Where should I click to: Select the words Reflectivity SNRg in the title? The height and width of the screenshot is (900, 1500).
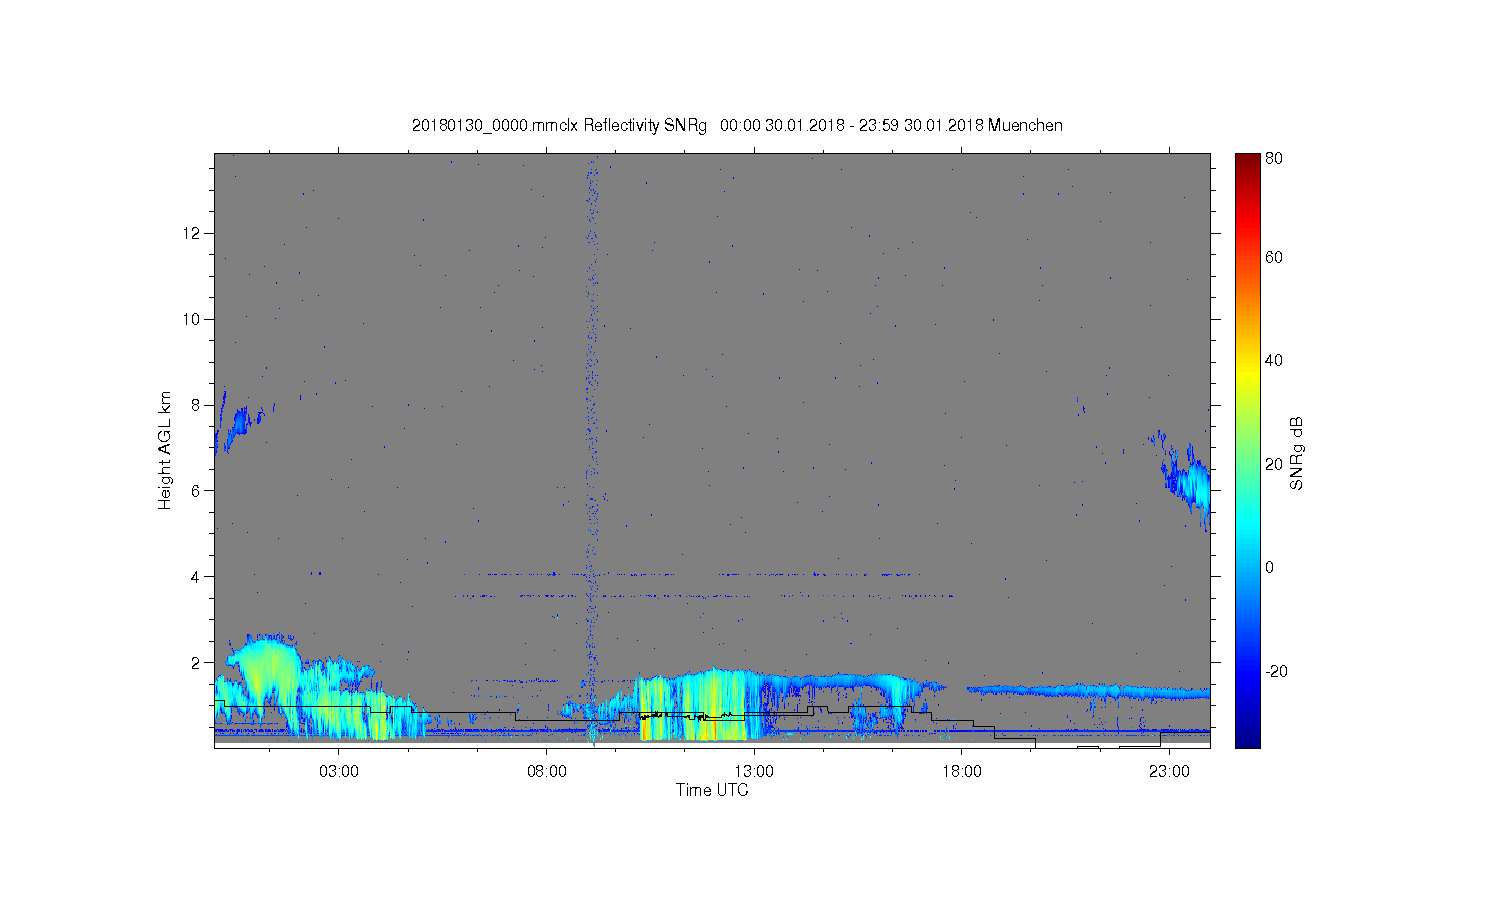pos(645,126)
